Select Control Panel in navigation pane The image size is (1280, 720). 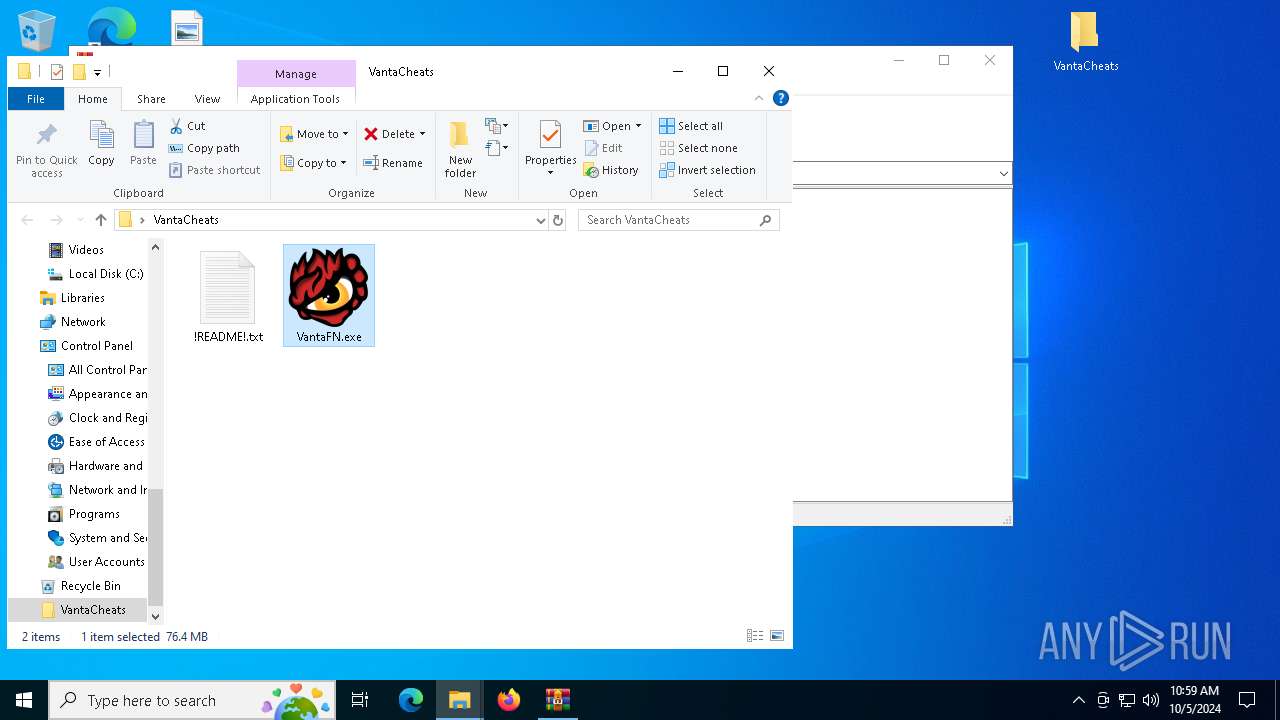tap(96, 346)
